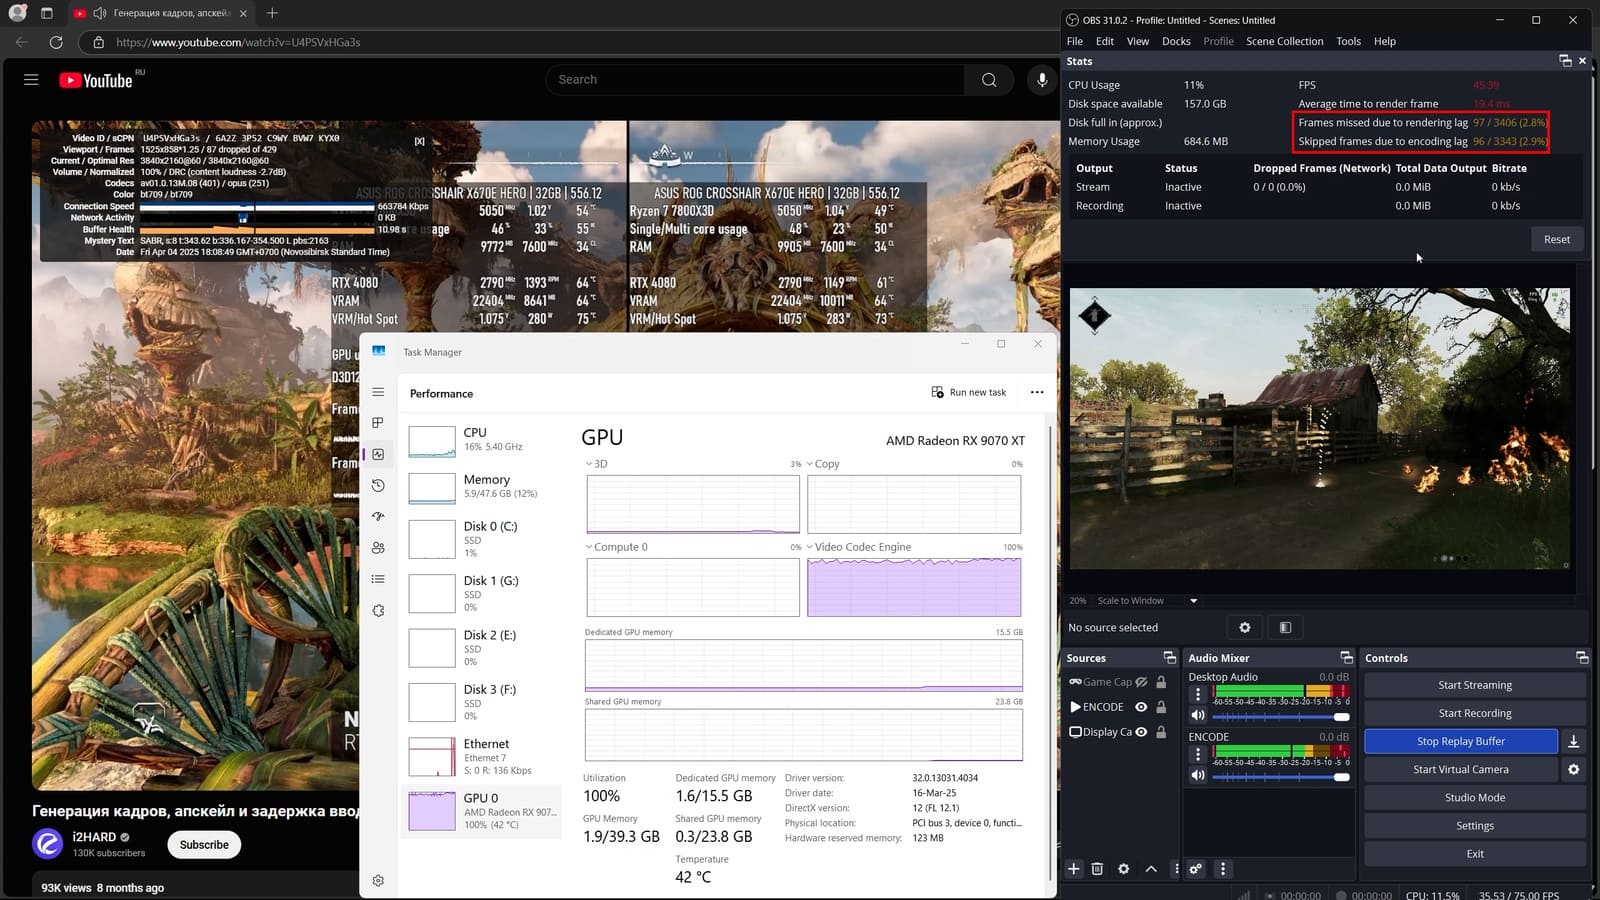Click Start Streaming in OBS Controls
Image resolution: width=1600 pixels, height=900 pixels.
coord(1474,685)
